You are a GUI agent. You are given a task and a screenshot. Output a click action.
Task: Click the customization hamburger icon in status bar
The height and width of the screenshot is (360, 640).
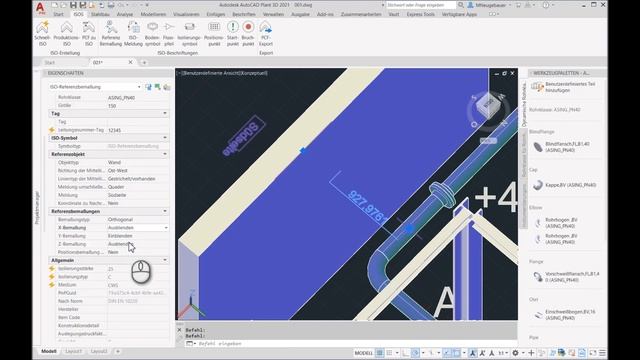602,353
